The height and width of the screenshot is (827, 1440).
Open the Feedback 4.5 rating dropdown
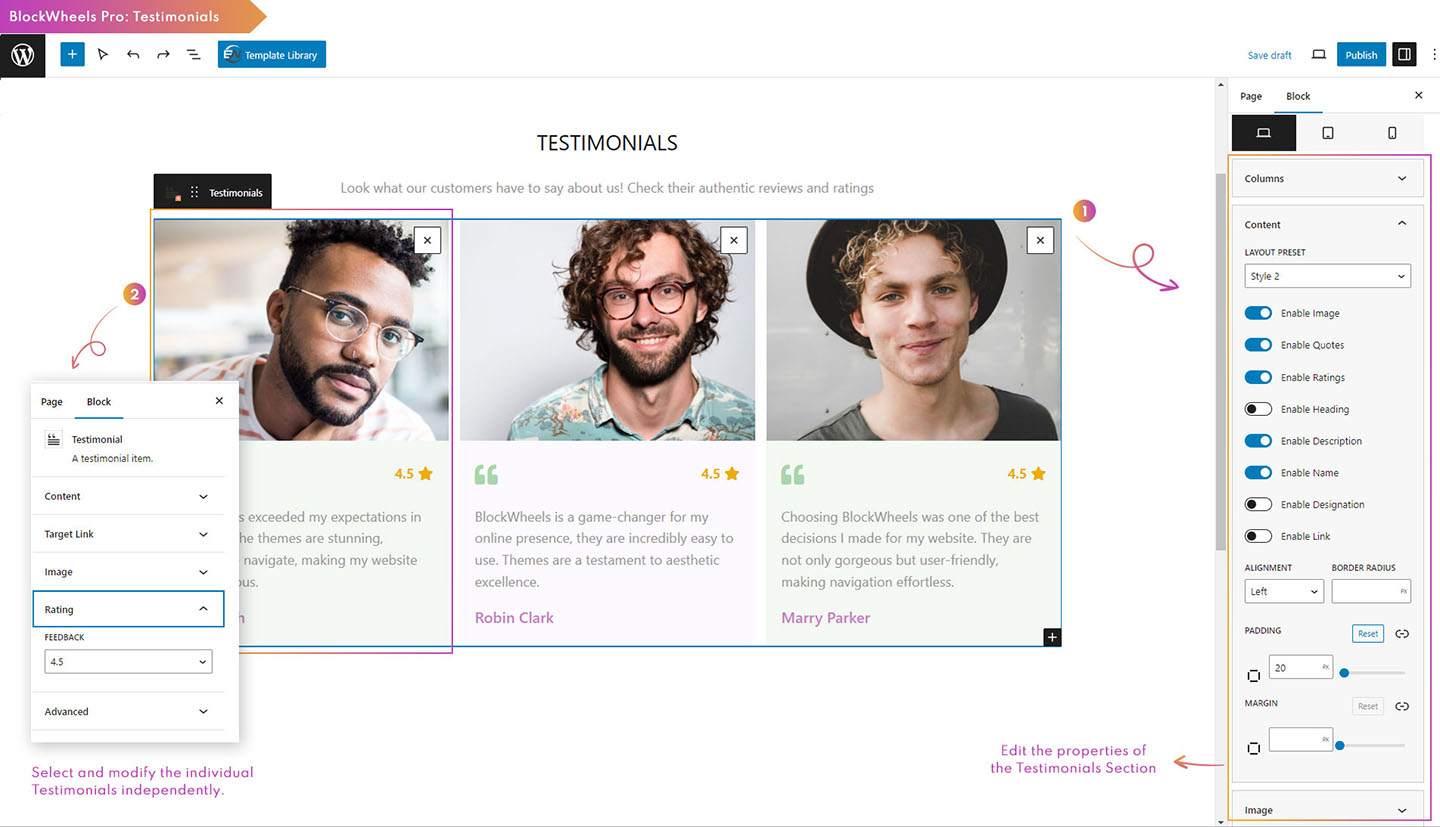coord(128,662)
